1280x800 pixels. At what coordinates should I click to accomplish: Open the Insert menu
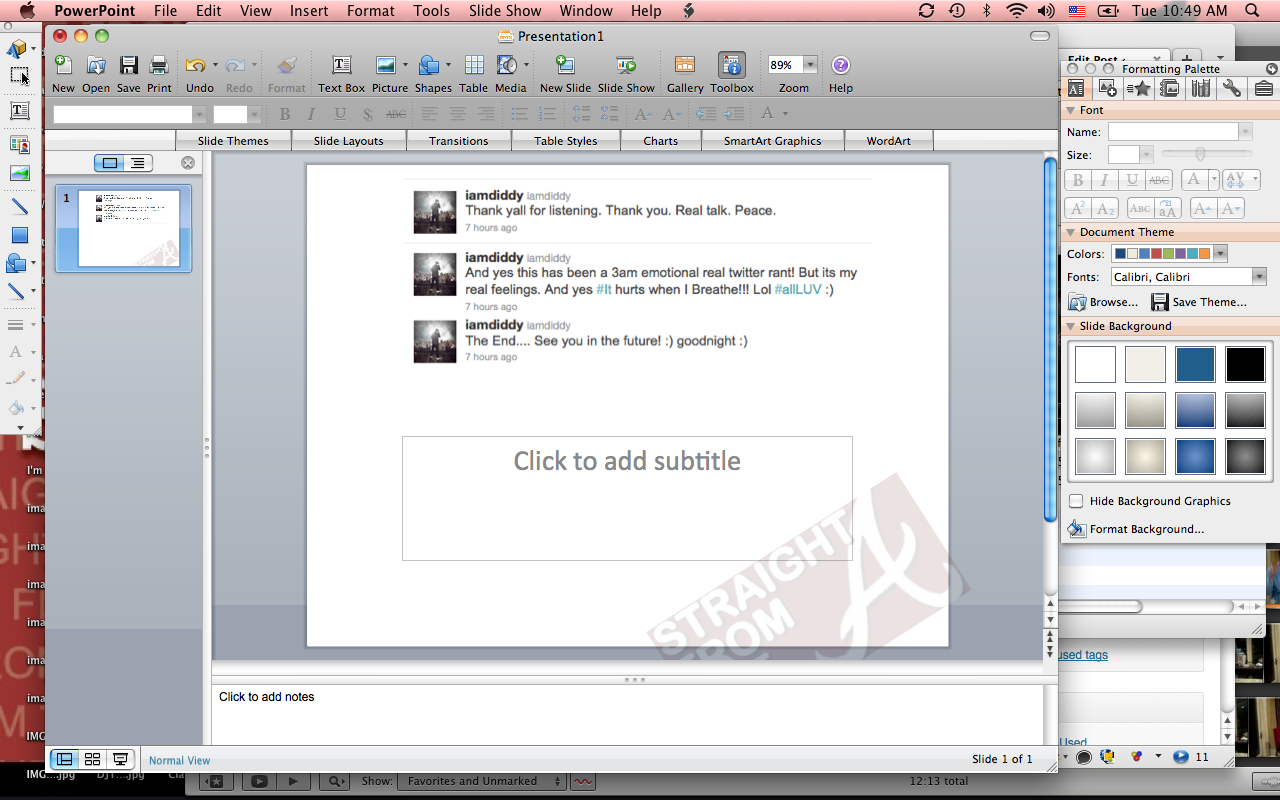309,11
